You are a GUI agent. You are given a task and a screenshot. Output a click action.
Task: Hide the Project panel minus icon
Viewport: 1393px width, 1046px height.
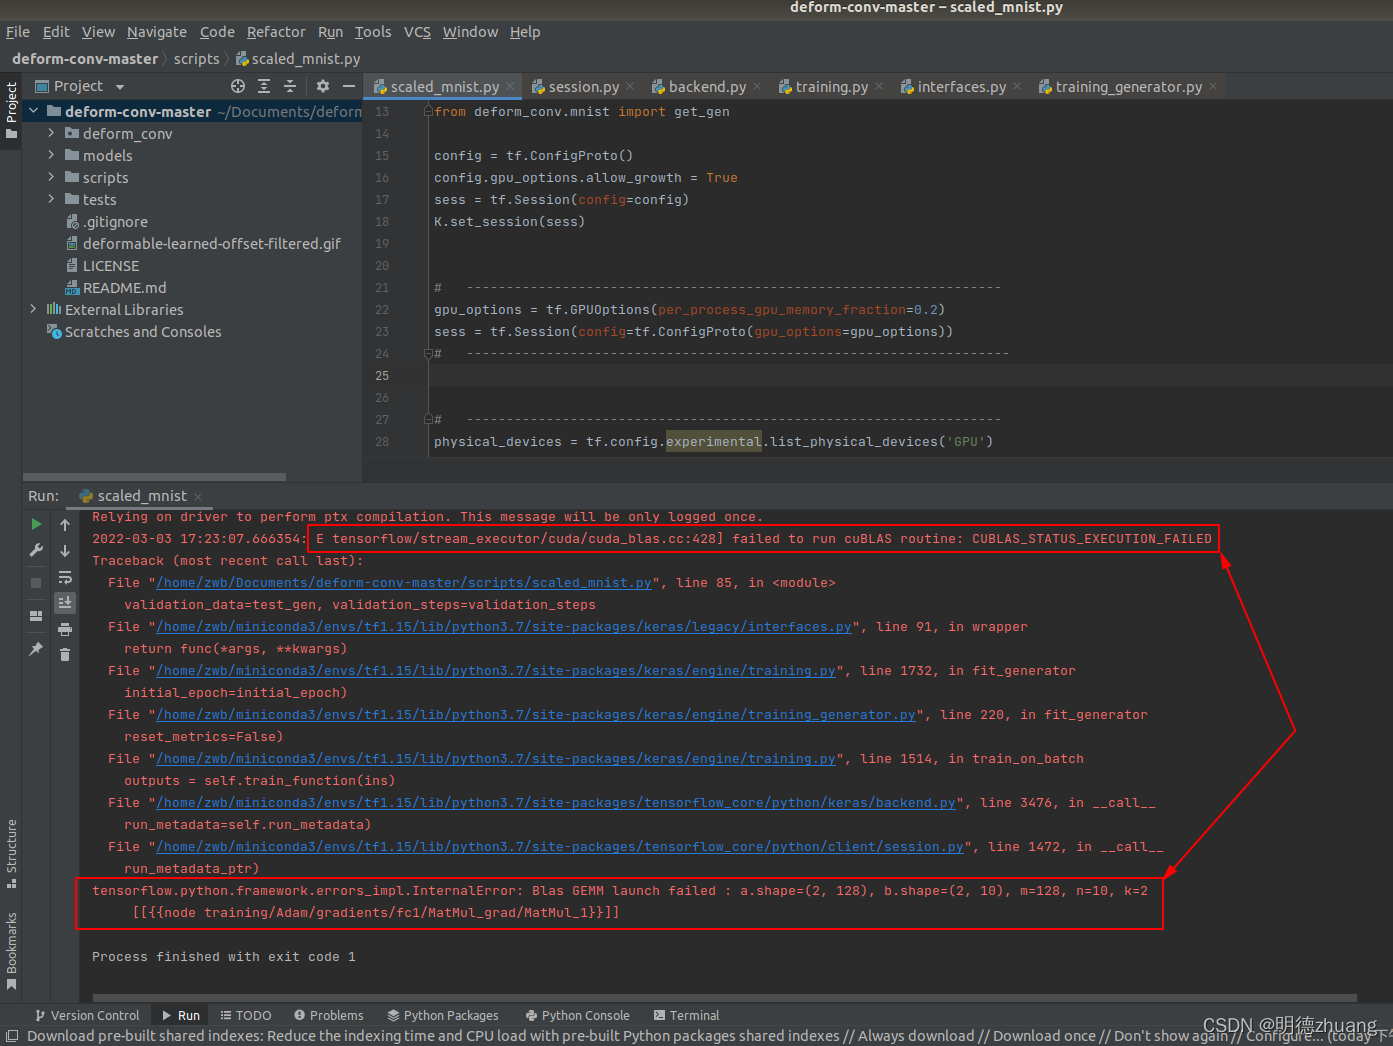(x=349, y=86)
